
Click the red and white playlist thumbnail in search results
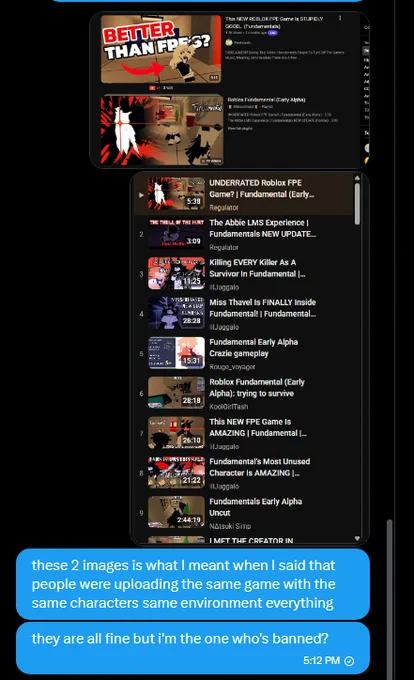click(x=162, y=130)
